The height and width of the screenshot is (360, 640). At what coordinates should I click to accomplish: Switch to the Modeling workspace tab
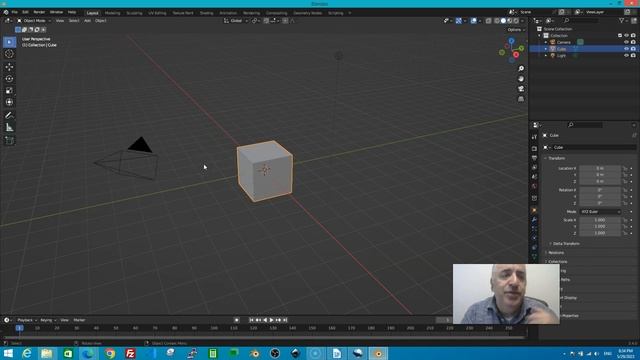coord(113,13)
